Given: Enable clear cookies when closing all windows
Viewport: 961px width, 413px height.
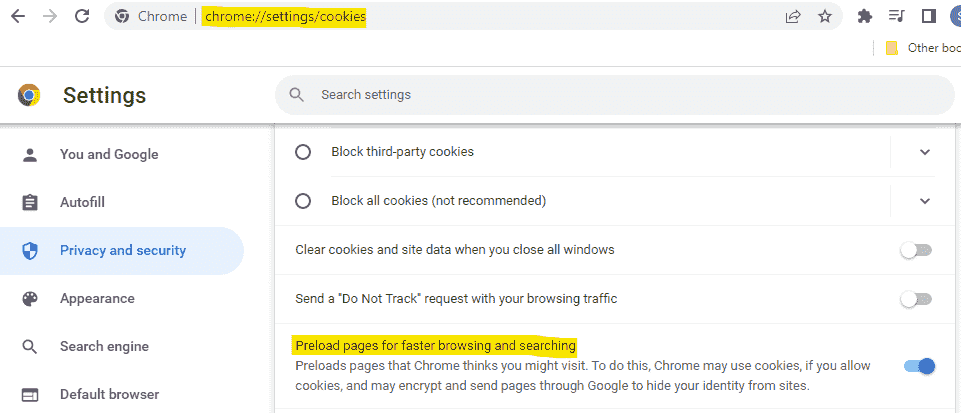Looking at the screenshot, I should [x=916, y=250].
